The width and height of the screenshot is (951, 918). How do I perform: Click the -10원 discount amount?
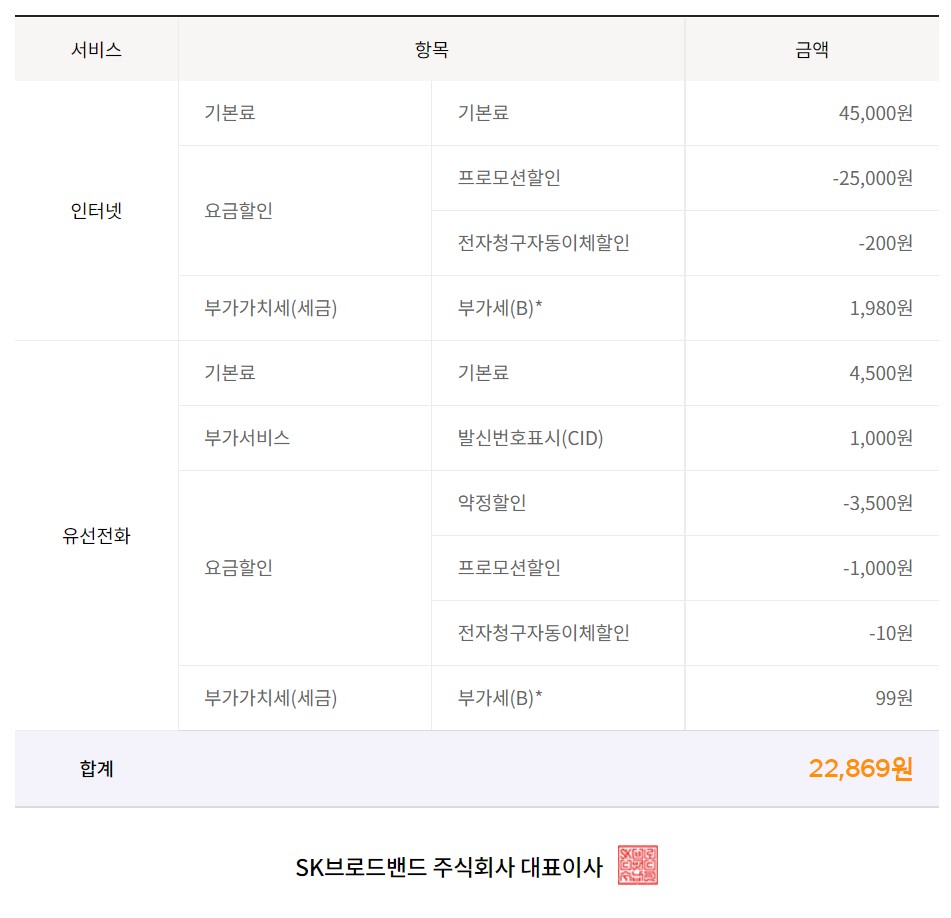click(890, 633)
